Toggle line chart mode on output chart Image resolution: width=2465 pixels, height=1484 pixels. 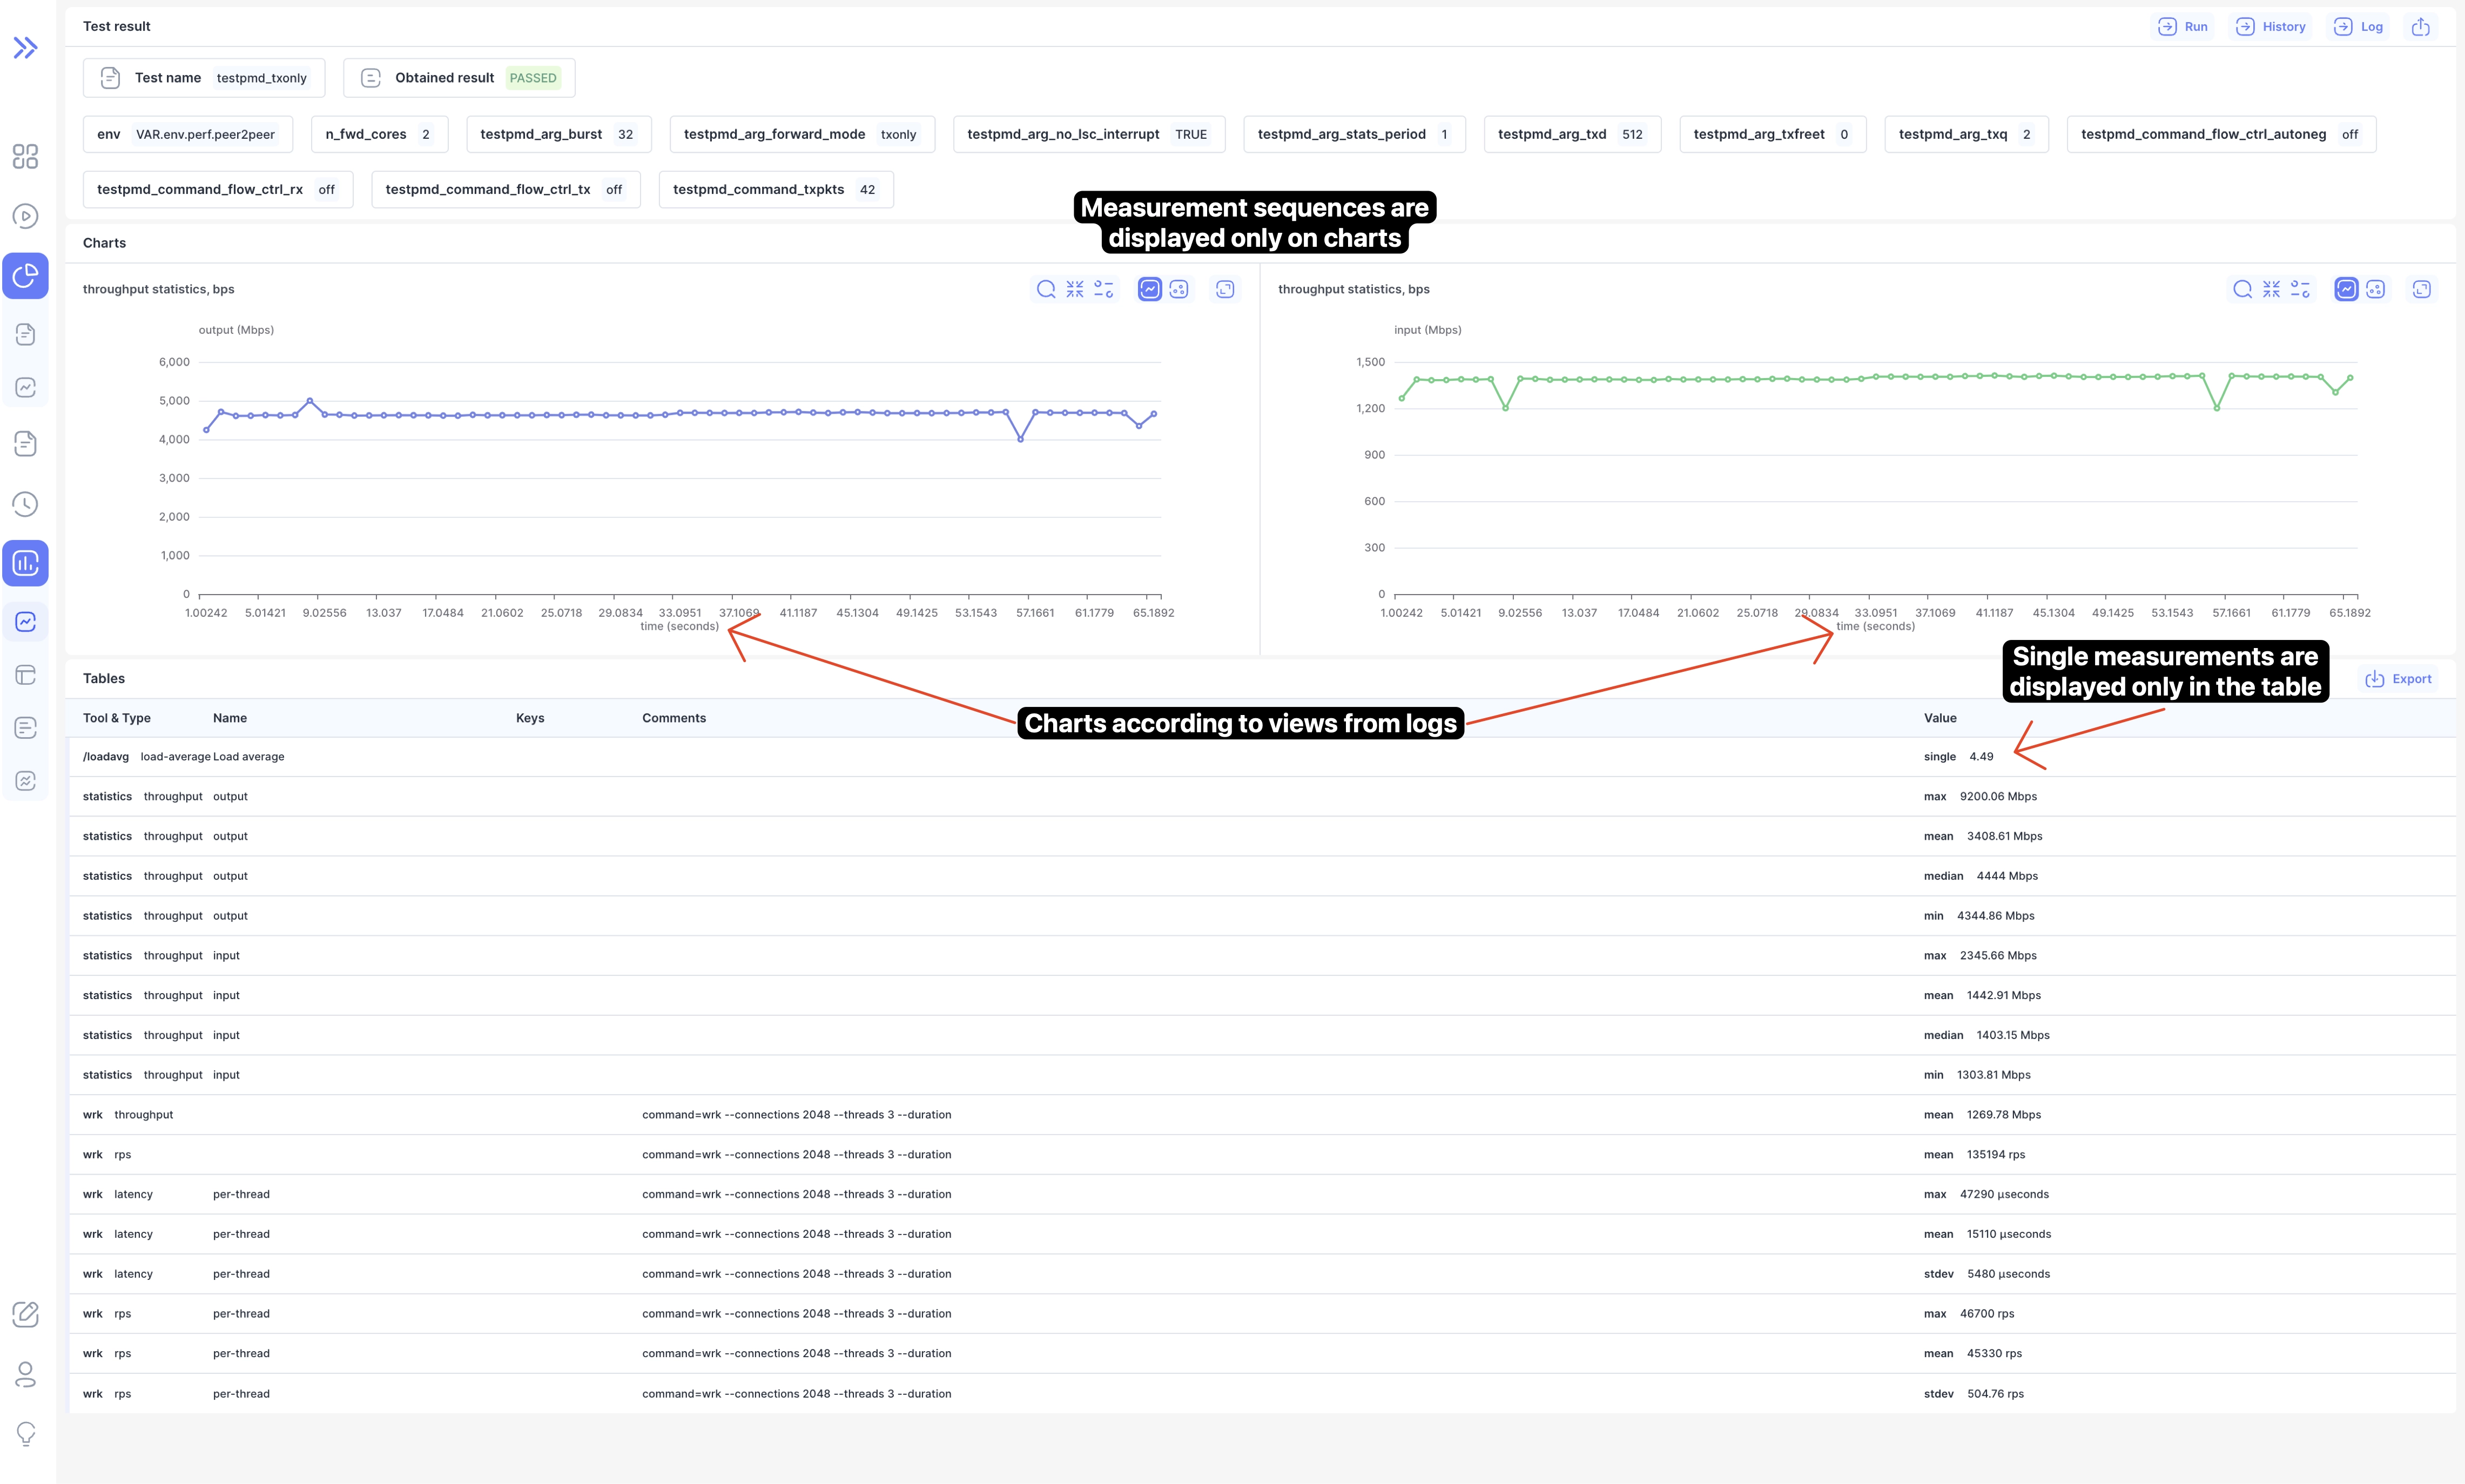[x=1150, y=289]
